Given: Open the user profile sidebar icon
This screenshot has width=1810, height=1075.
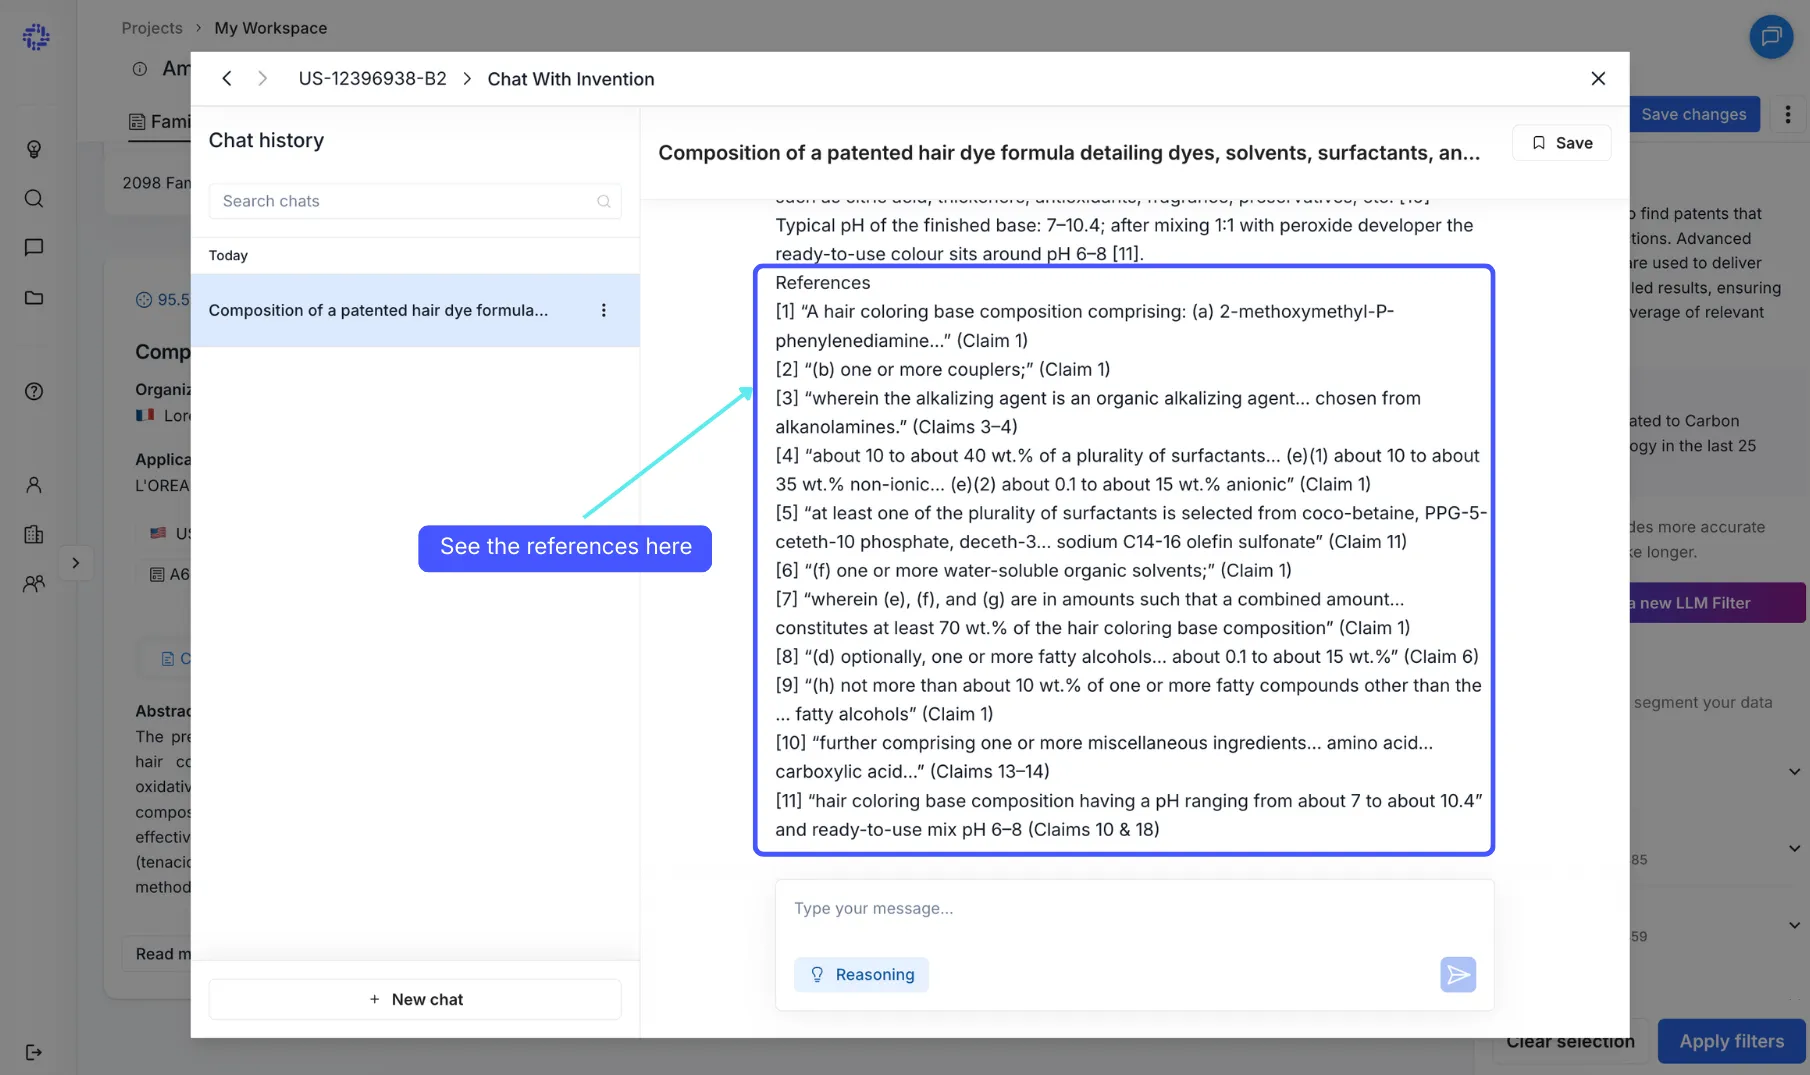Looking at the screenshot, I should pos(34,485).
